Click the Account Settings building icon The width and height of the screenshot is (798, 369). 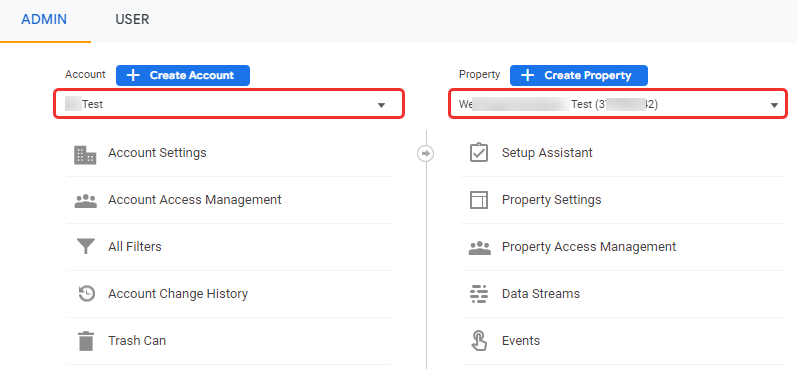[x=85, y=155]
